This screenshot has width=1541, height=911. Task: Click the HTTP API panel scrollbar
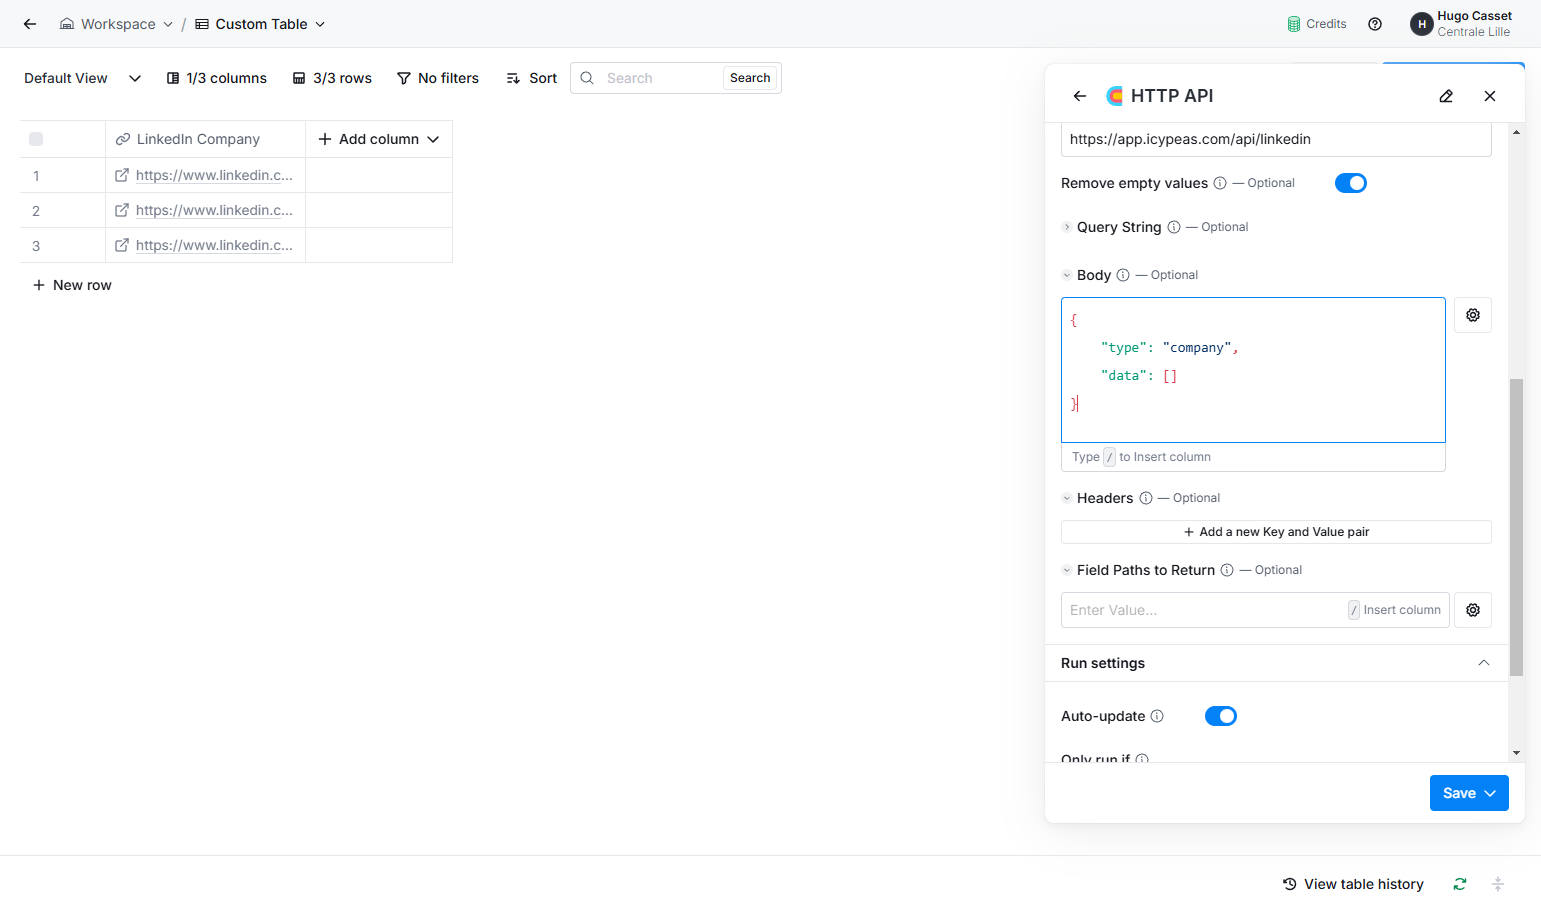point(1516,527)
